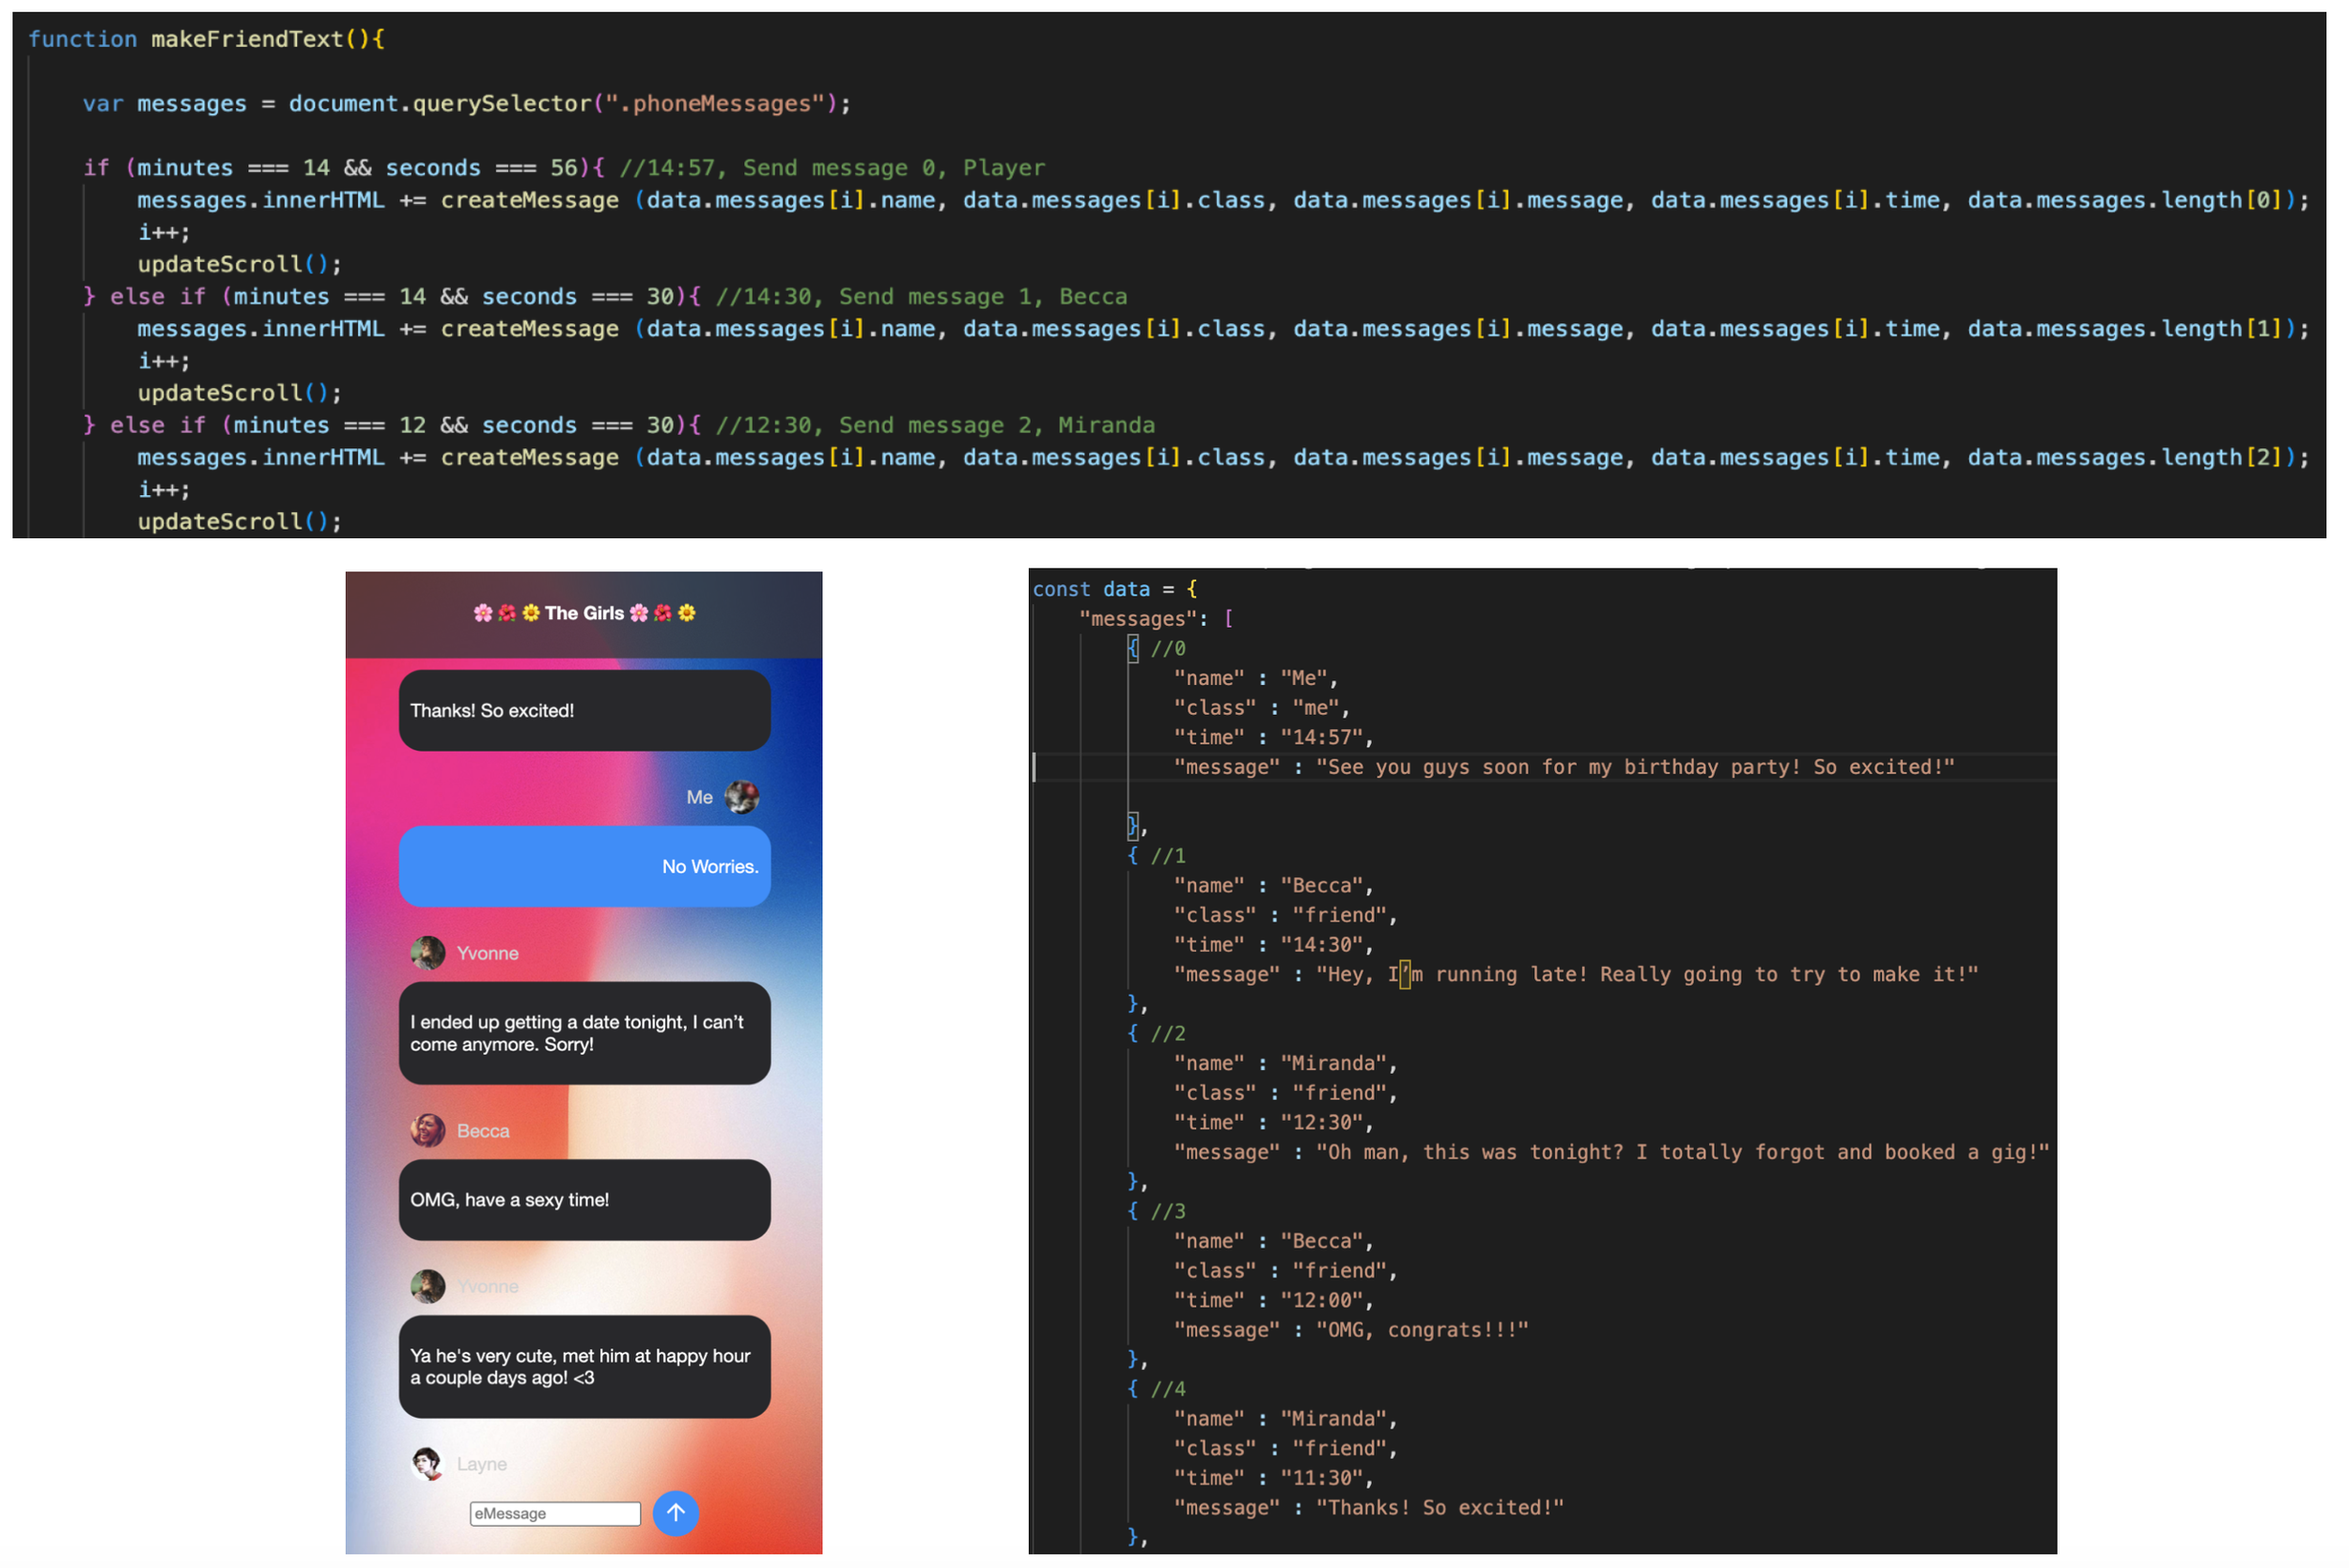The image size is (2349, 1568).
Task: Click Yvonne's date tonight message bubble
Action: click(x=584, y=1033)
